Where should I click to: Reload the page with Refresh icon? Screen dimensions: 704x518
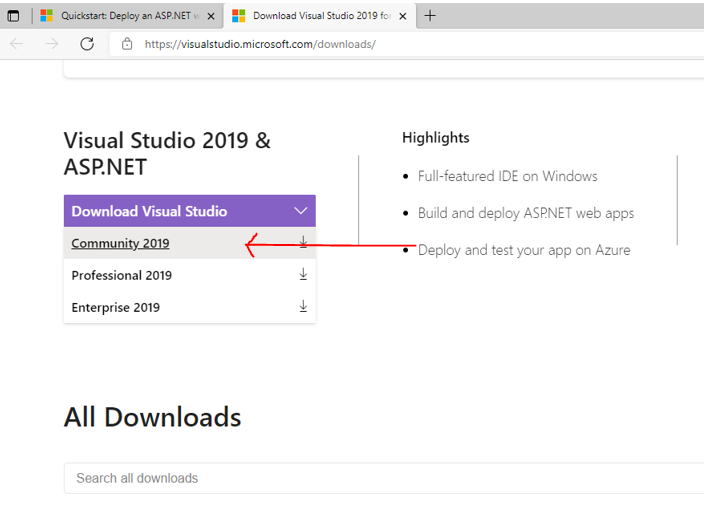point(87,44)
